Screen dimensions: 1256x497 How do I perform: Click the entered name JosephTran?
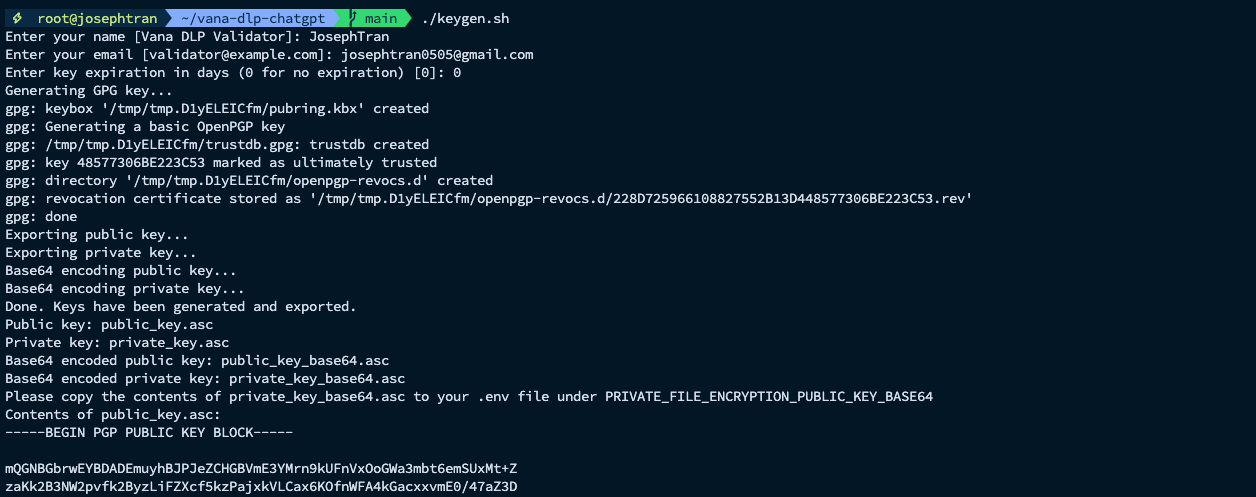(x=349, y=37)
